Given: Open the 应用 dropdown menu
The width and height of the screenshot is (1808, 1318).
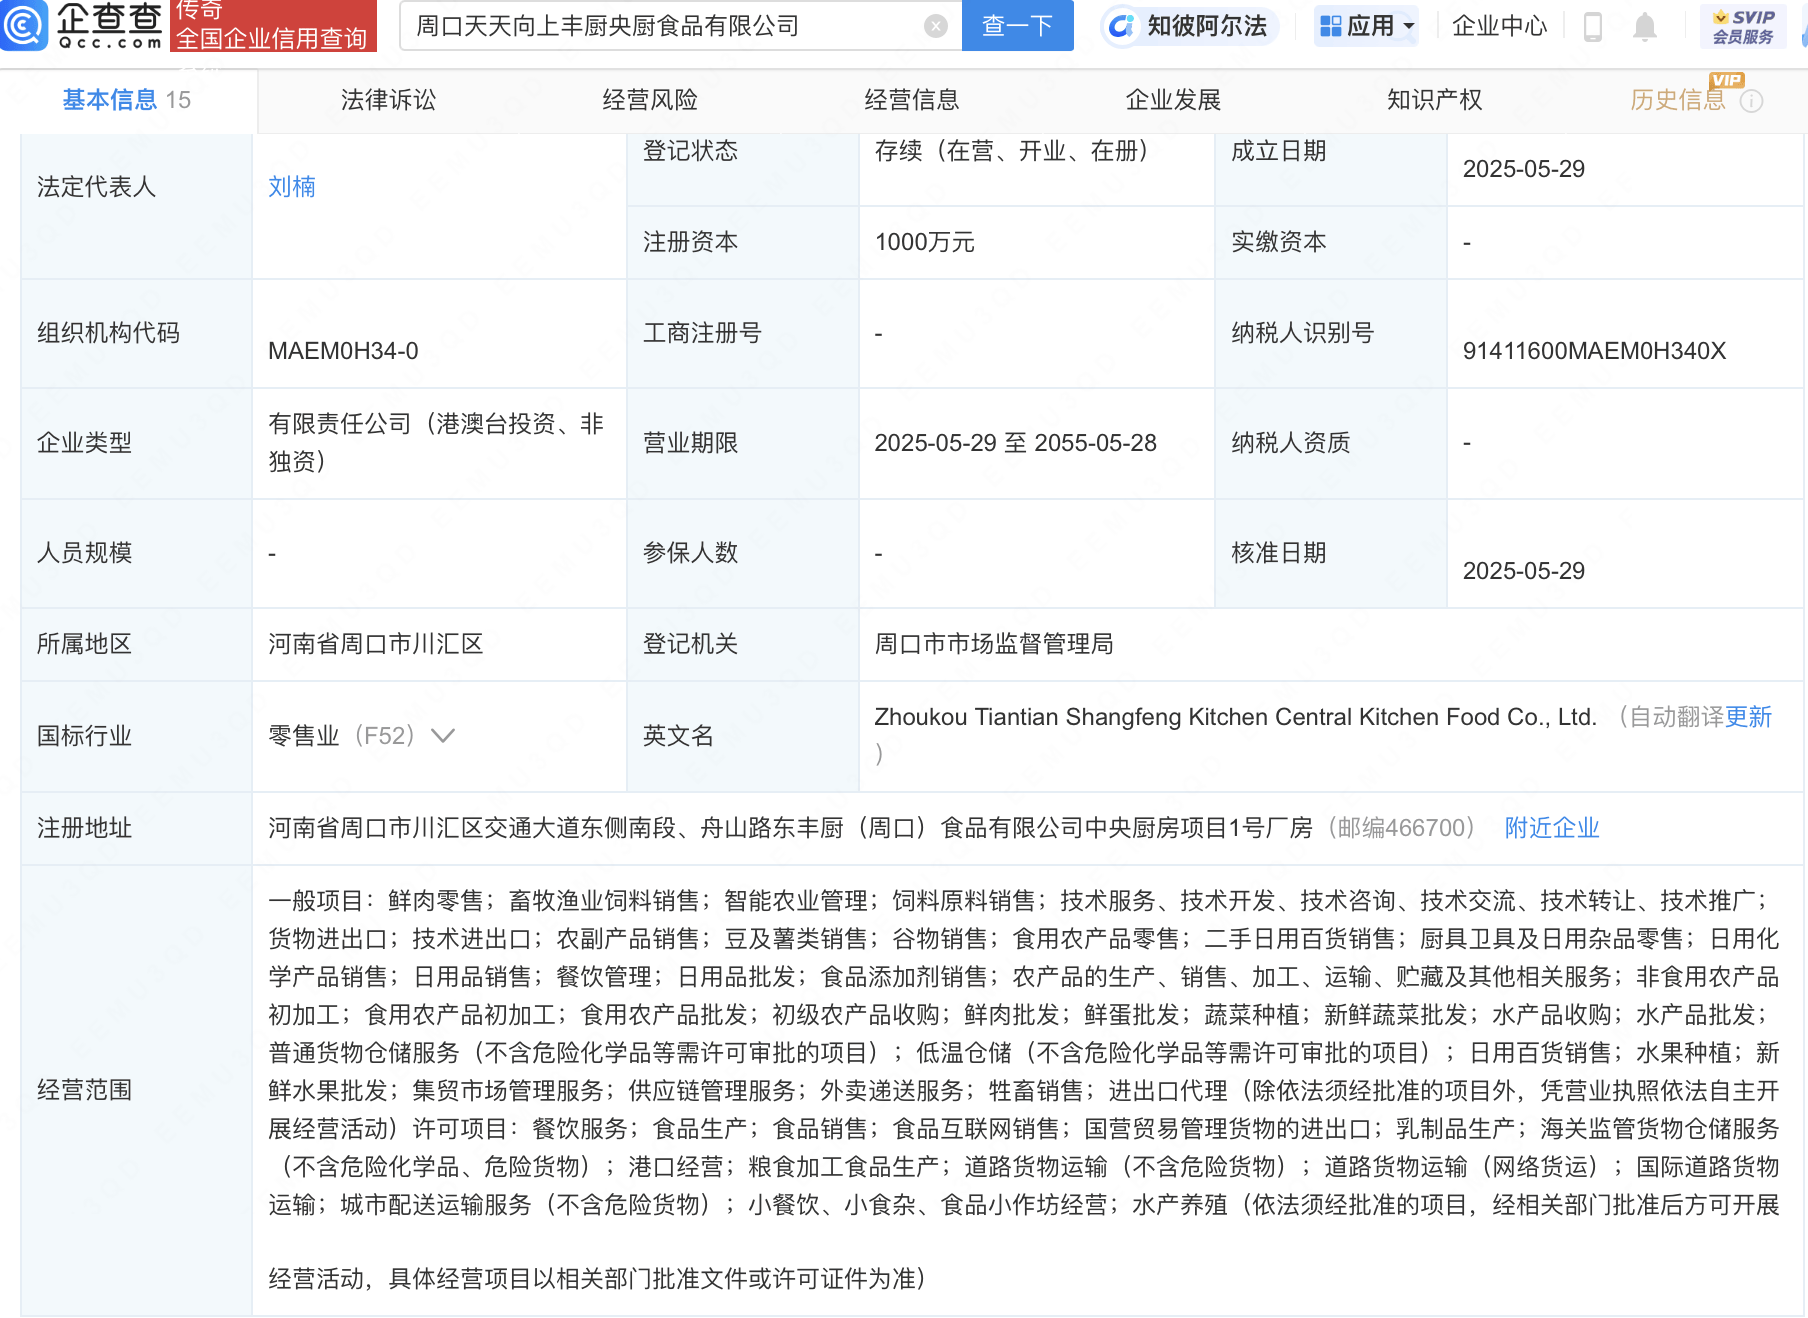Looking at the screenshot, I should [x=1366, y=26].
